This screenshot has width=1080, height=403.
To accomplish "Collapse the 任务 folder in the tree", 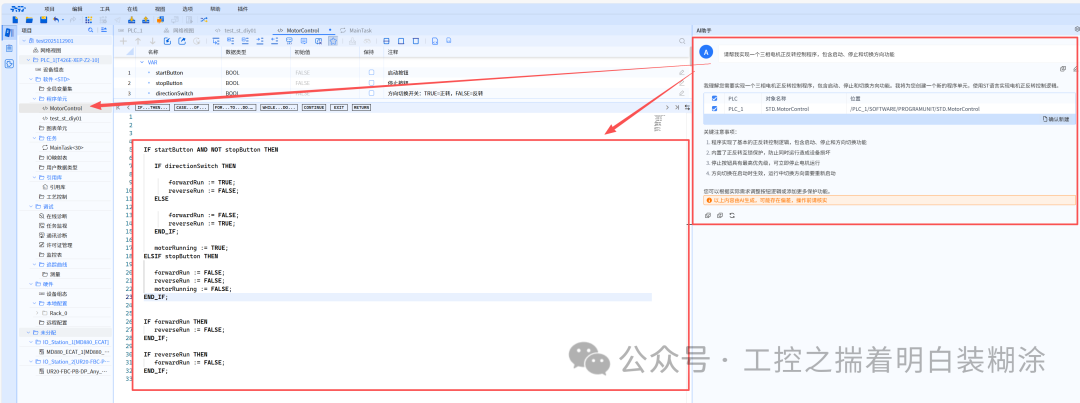I will point(34,138).
